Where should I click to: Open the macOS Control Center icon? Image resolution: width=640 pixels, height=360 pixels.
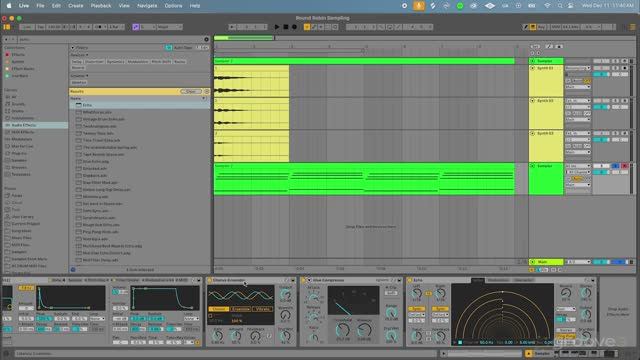(x=571, y=6)
